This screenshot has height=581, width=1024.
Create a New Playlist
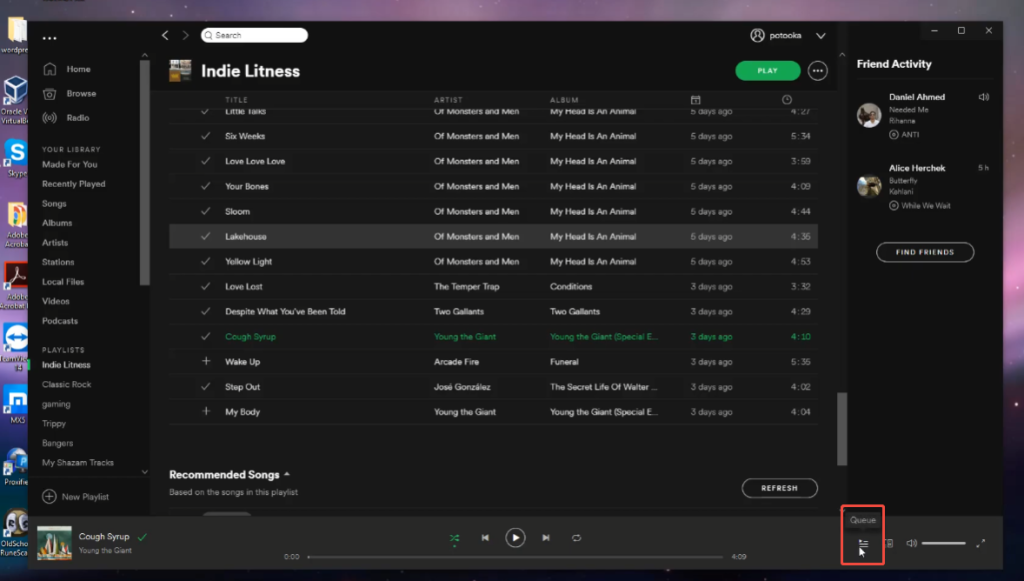(76, 497)
